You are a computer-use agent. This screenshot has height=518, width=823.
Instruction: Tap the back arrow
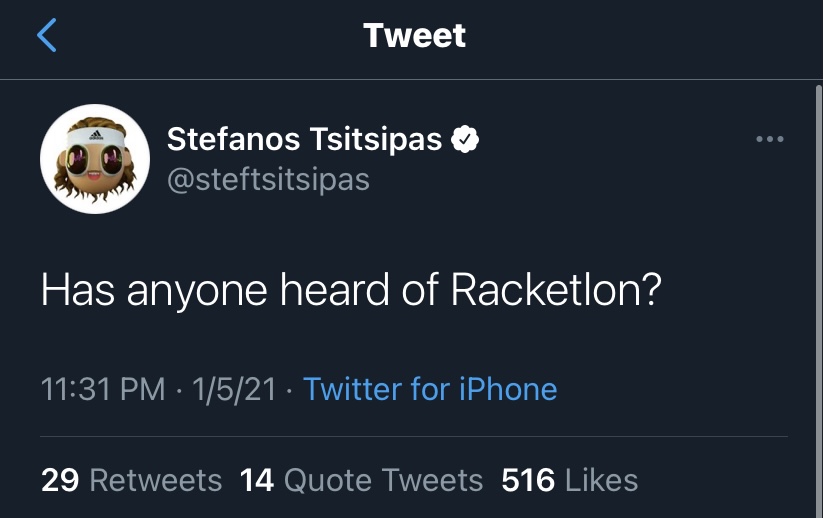(47, 37)
